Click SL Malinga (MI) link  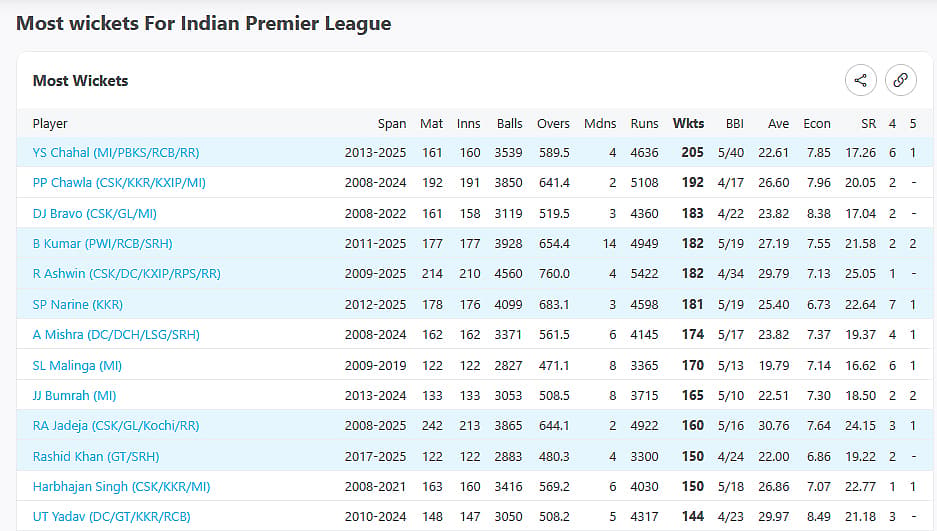pos(77,366)
